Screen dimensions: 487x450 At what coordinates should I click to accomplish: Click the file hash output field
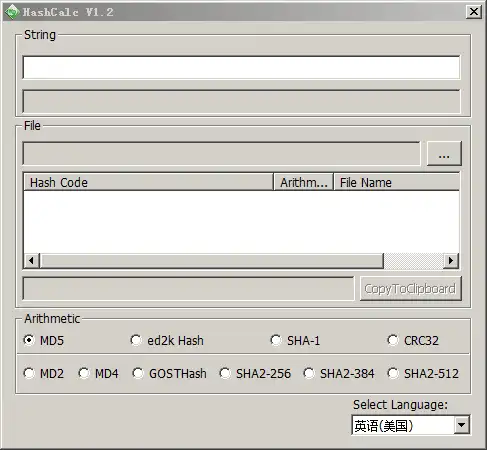[x=188, y=288]
